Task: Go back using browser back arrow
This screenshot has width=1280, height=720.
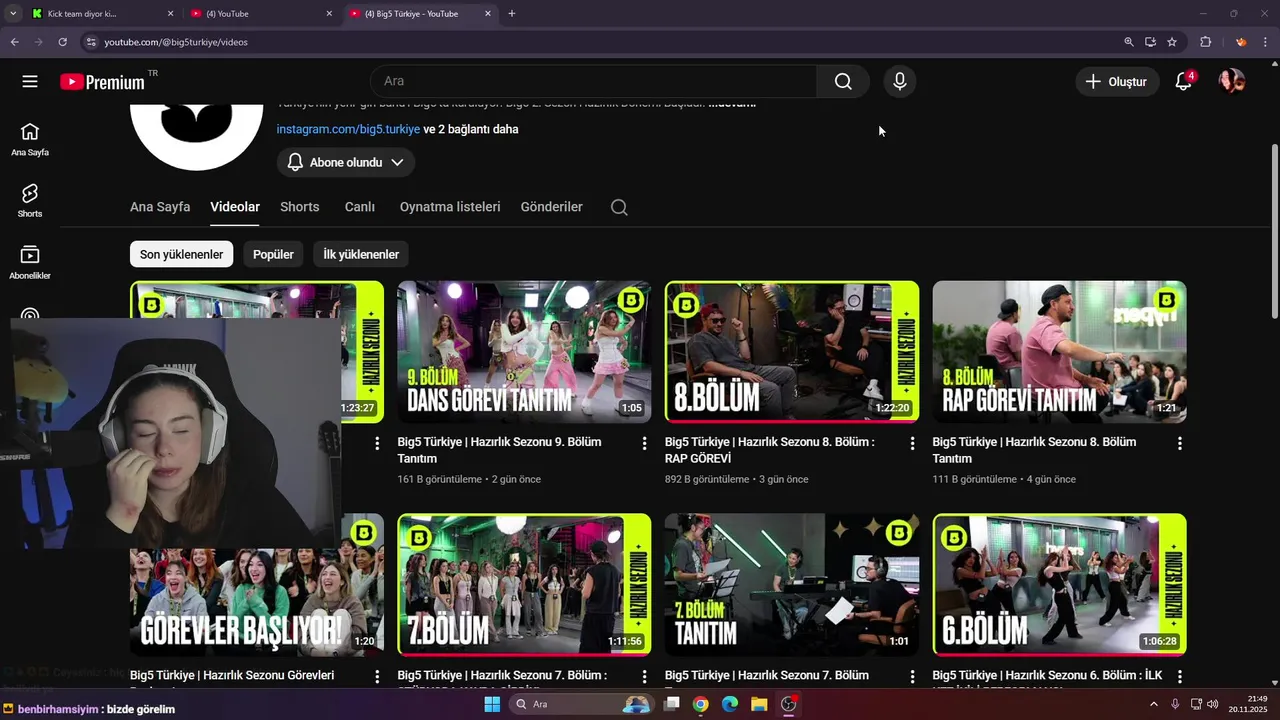Action: [x=14, y=42]
